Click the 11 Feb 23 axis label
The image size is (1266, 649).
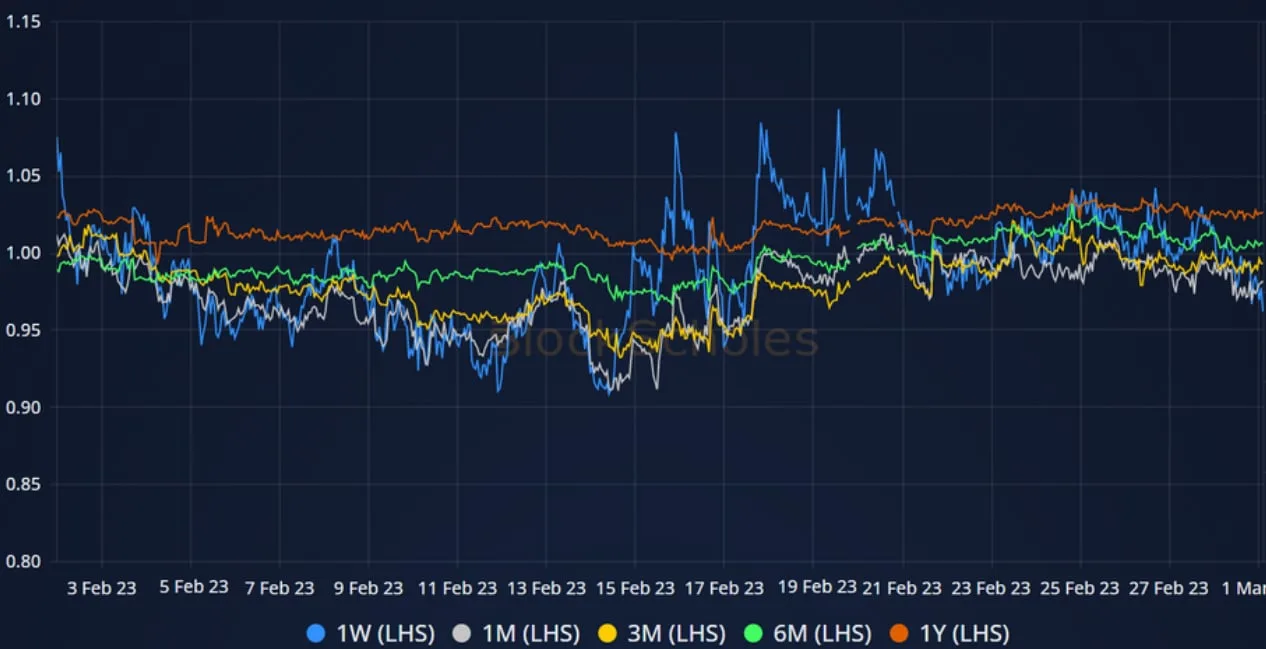tap(456, 588)
